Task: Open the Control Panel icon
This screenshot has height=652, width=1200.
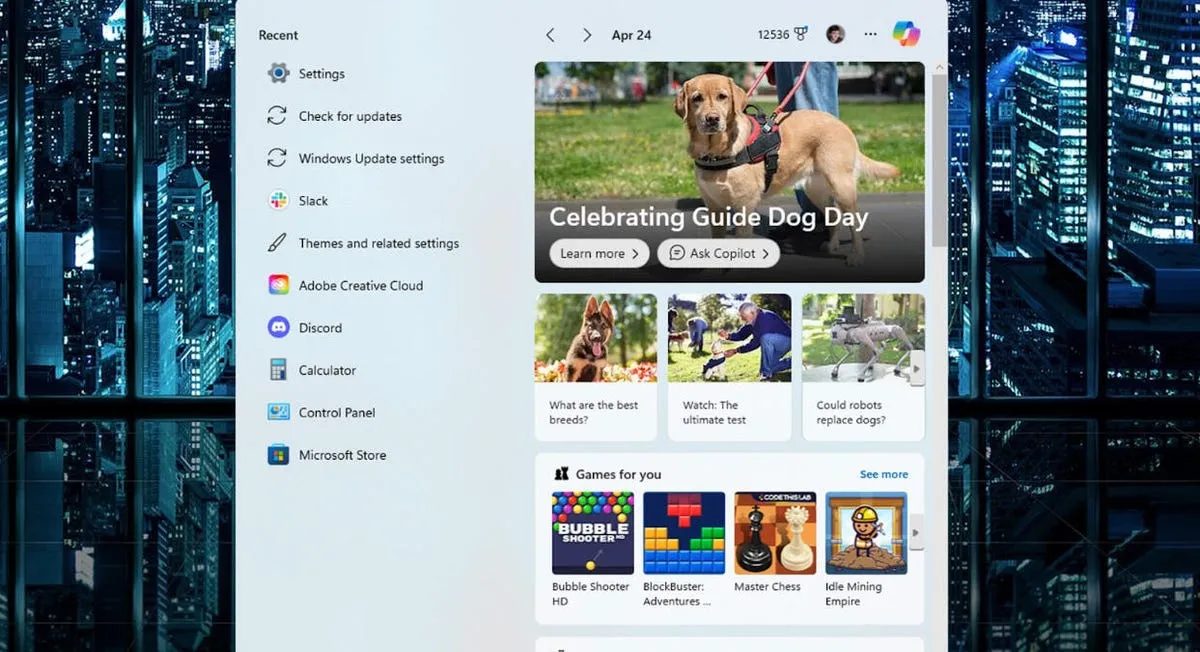Action: click(x=278, y=413)
